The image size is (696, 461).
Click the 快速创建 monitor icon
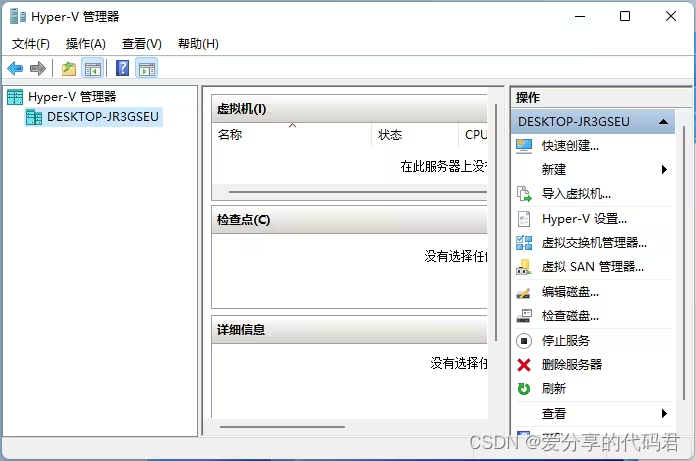pyautogui.click(x=524, y=146)
